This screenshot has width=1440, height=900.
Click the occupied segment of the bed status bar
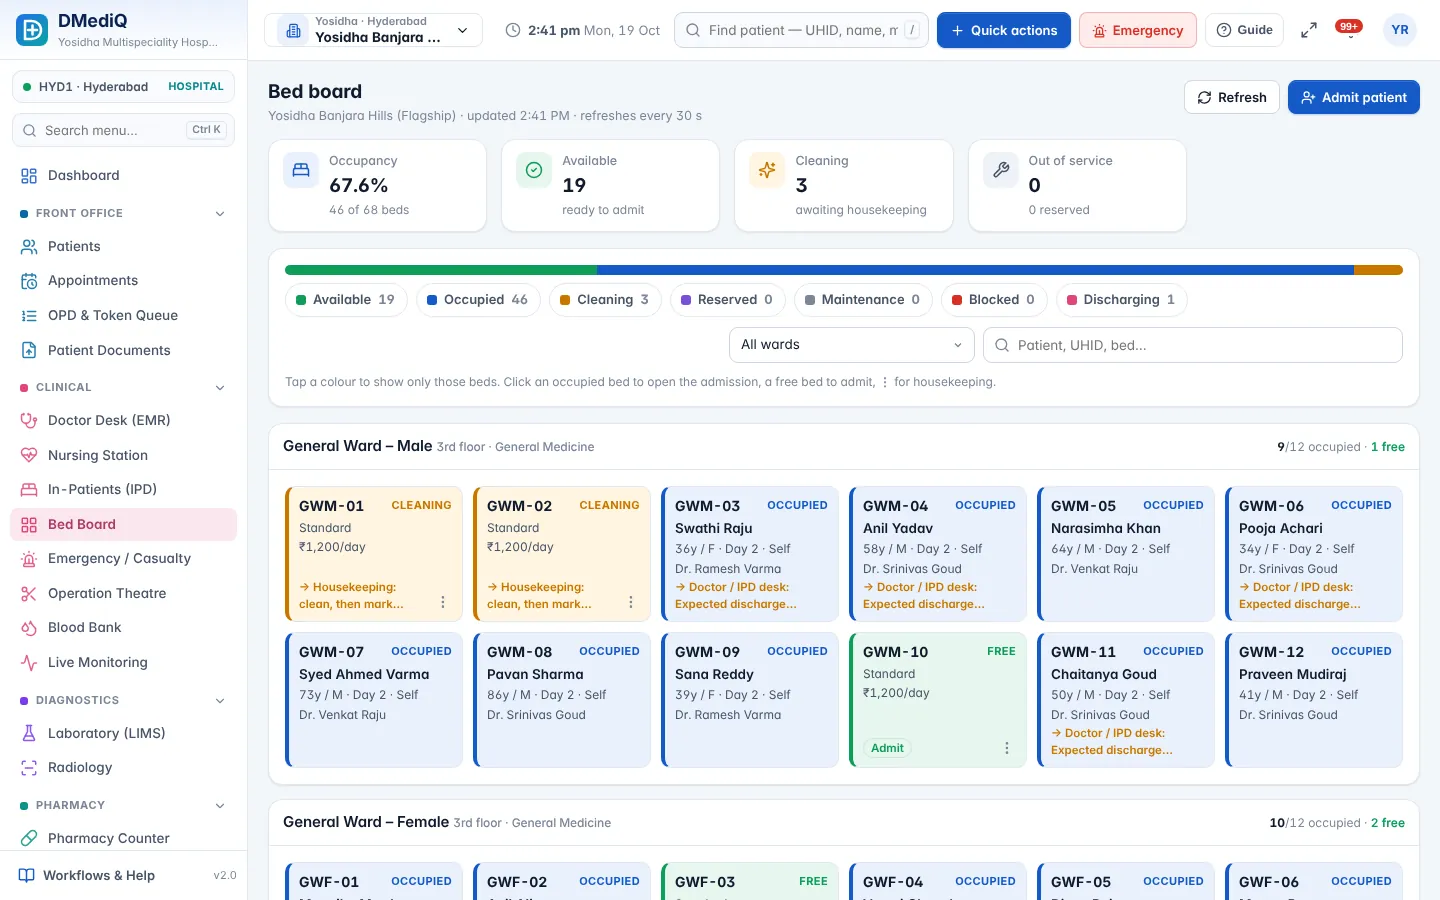tap(975, 270)
